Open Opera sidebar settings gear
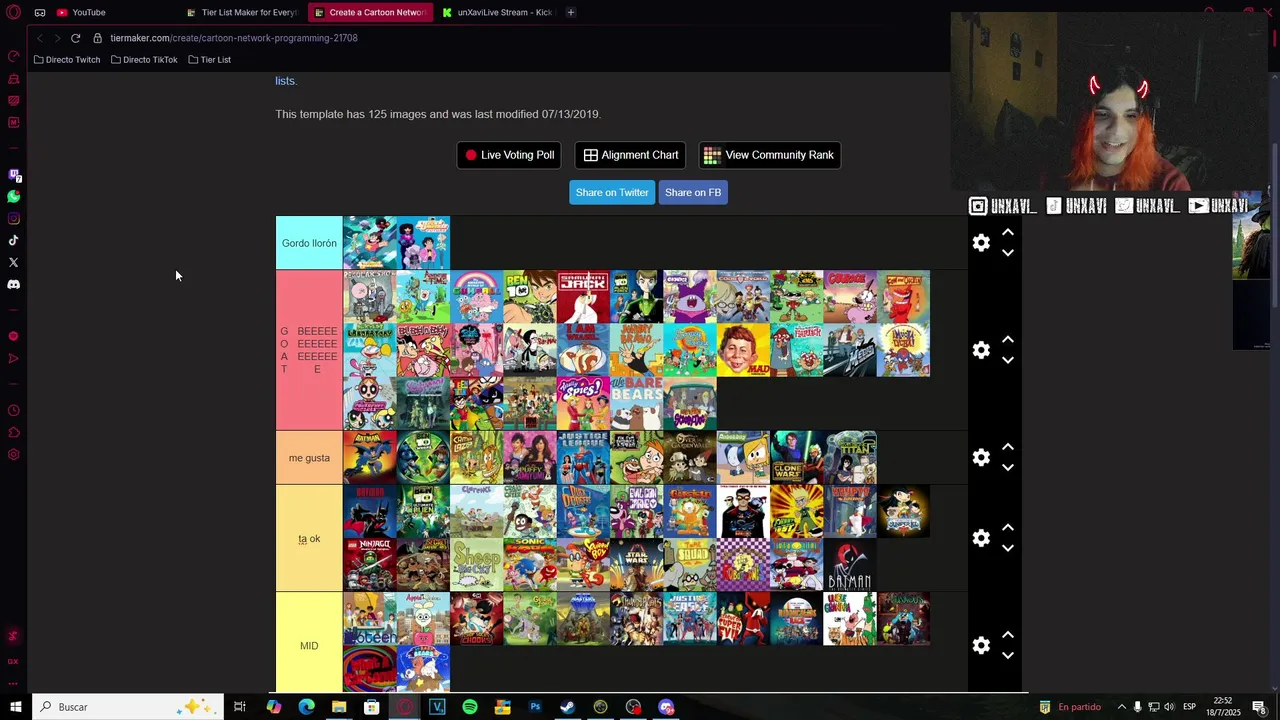Screen dimensions: 1280x720 point(13,455)
